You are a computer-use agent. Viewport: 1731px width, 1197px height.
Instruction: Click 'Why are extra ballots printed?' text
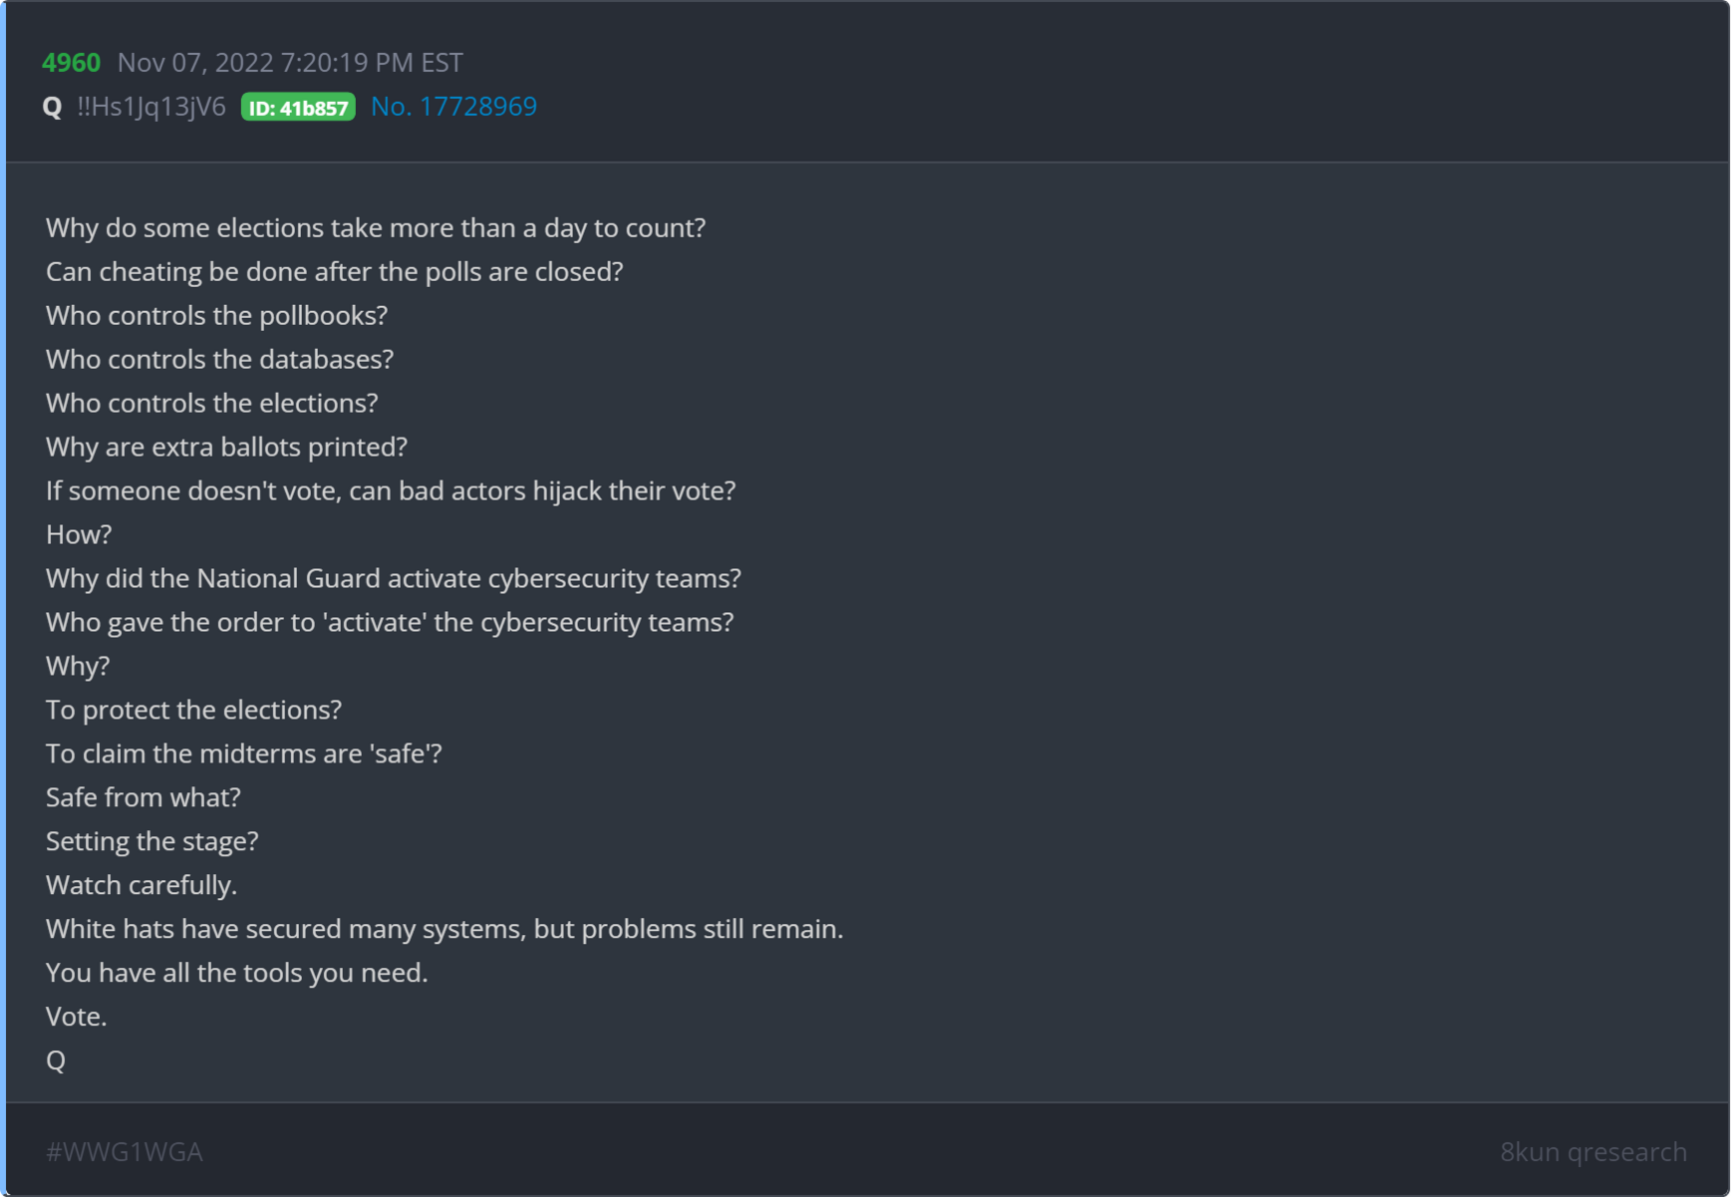pos(227,447)
